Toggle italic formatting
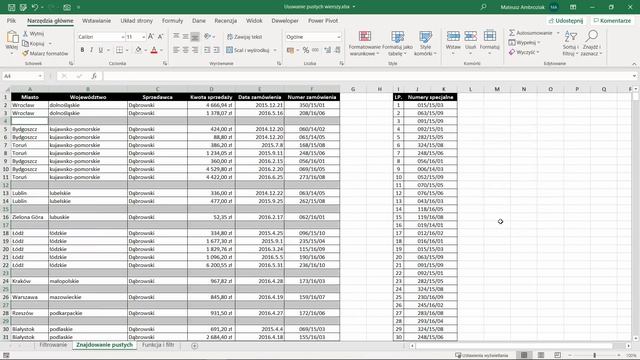Screen dimensions: 640x360 tap(91, 50)
